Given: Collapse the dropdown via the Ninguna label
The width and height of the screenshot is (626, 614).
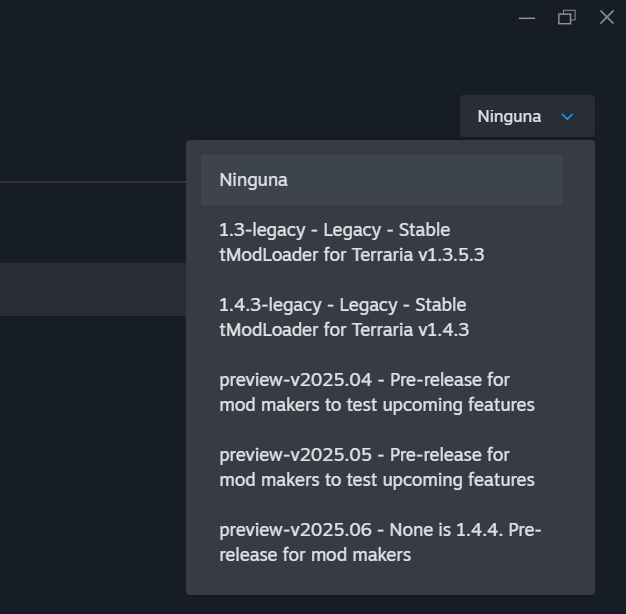Looking at the screenshot, I should (509, 117).
